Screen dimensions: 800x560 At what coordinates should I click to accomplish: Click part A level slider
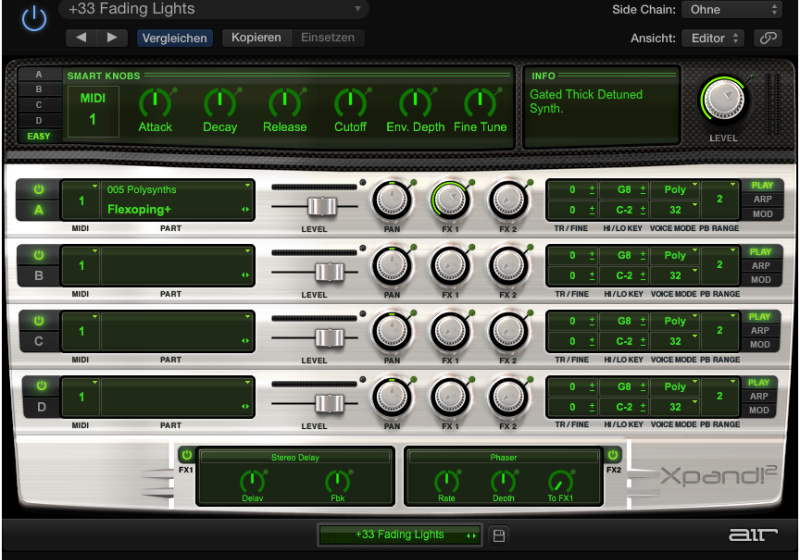(x=320, y=205)
